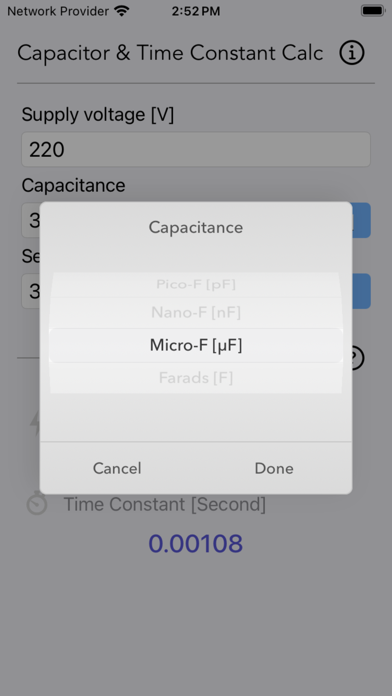Select Farads [F] in the picker
The height and width of the screenshot is (696, 392).
click(x=196, y=378)
